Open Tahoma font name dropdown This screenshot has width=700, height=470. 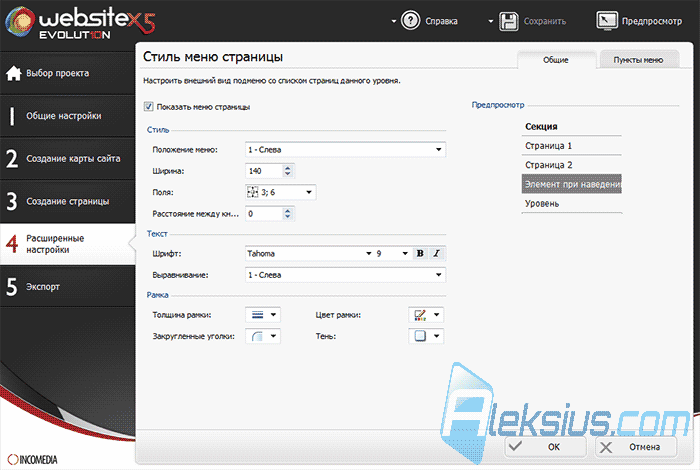coord(309,254)
